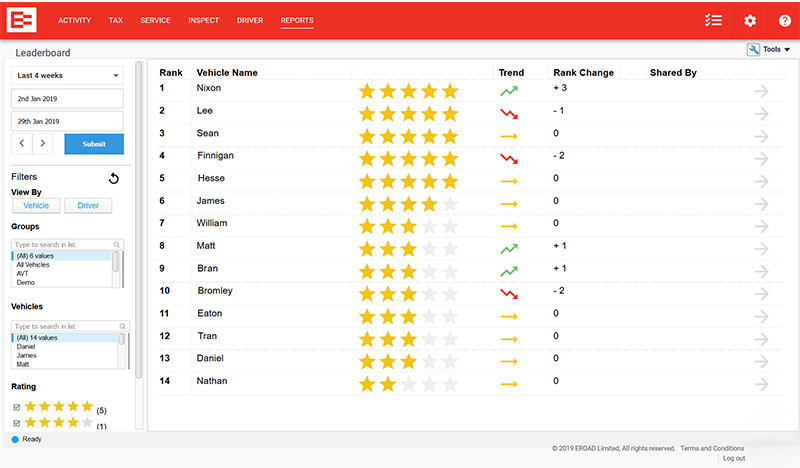Screen dimensions: 800x468
Task: Open details arrow for Tran row
Action: (x=761, y=339)
